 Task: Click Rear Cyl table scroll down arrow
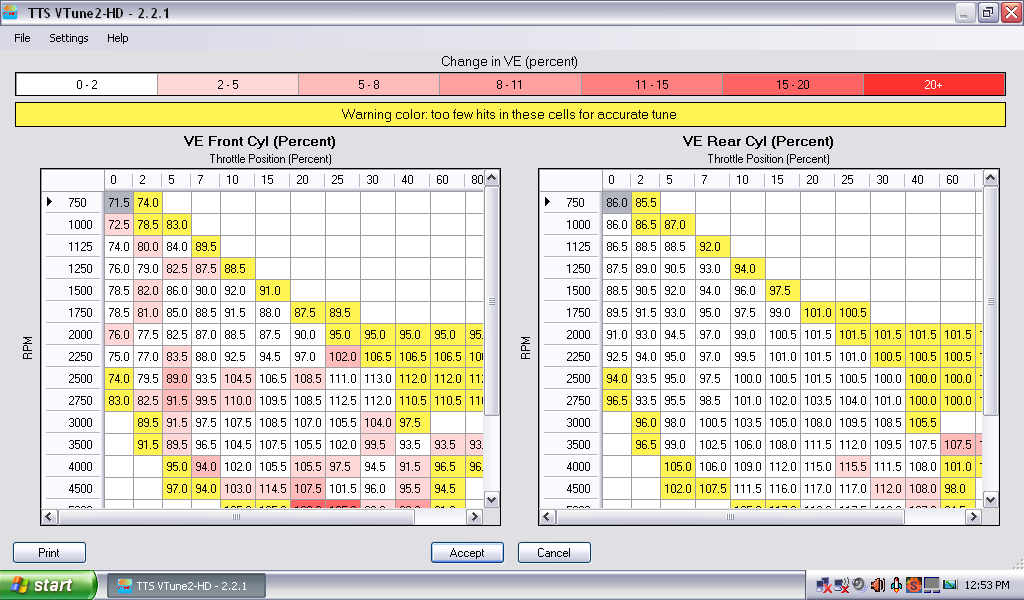991,499
